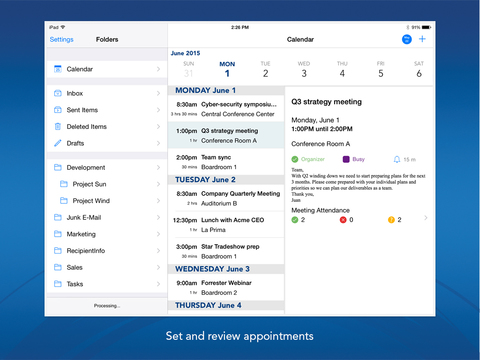The image size is (480, 360).
Task: Open the blue calendar view icon
Action: 406,39
